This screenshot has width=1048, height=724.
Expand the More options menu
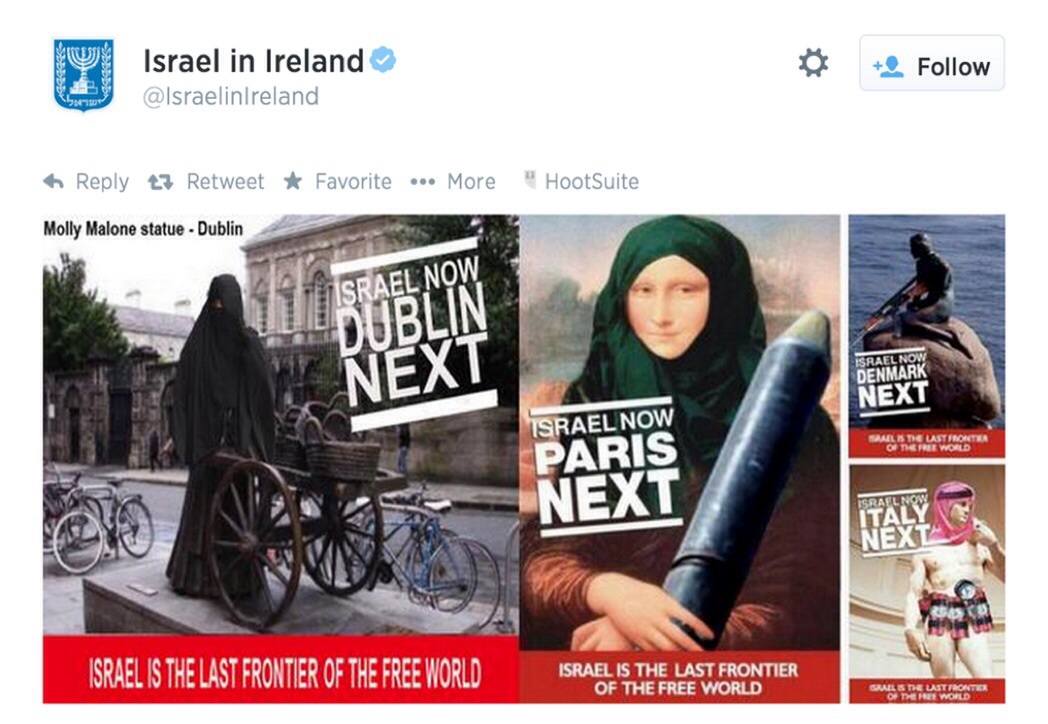[471, 181]
